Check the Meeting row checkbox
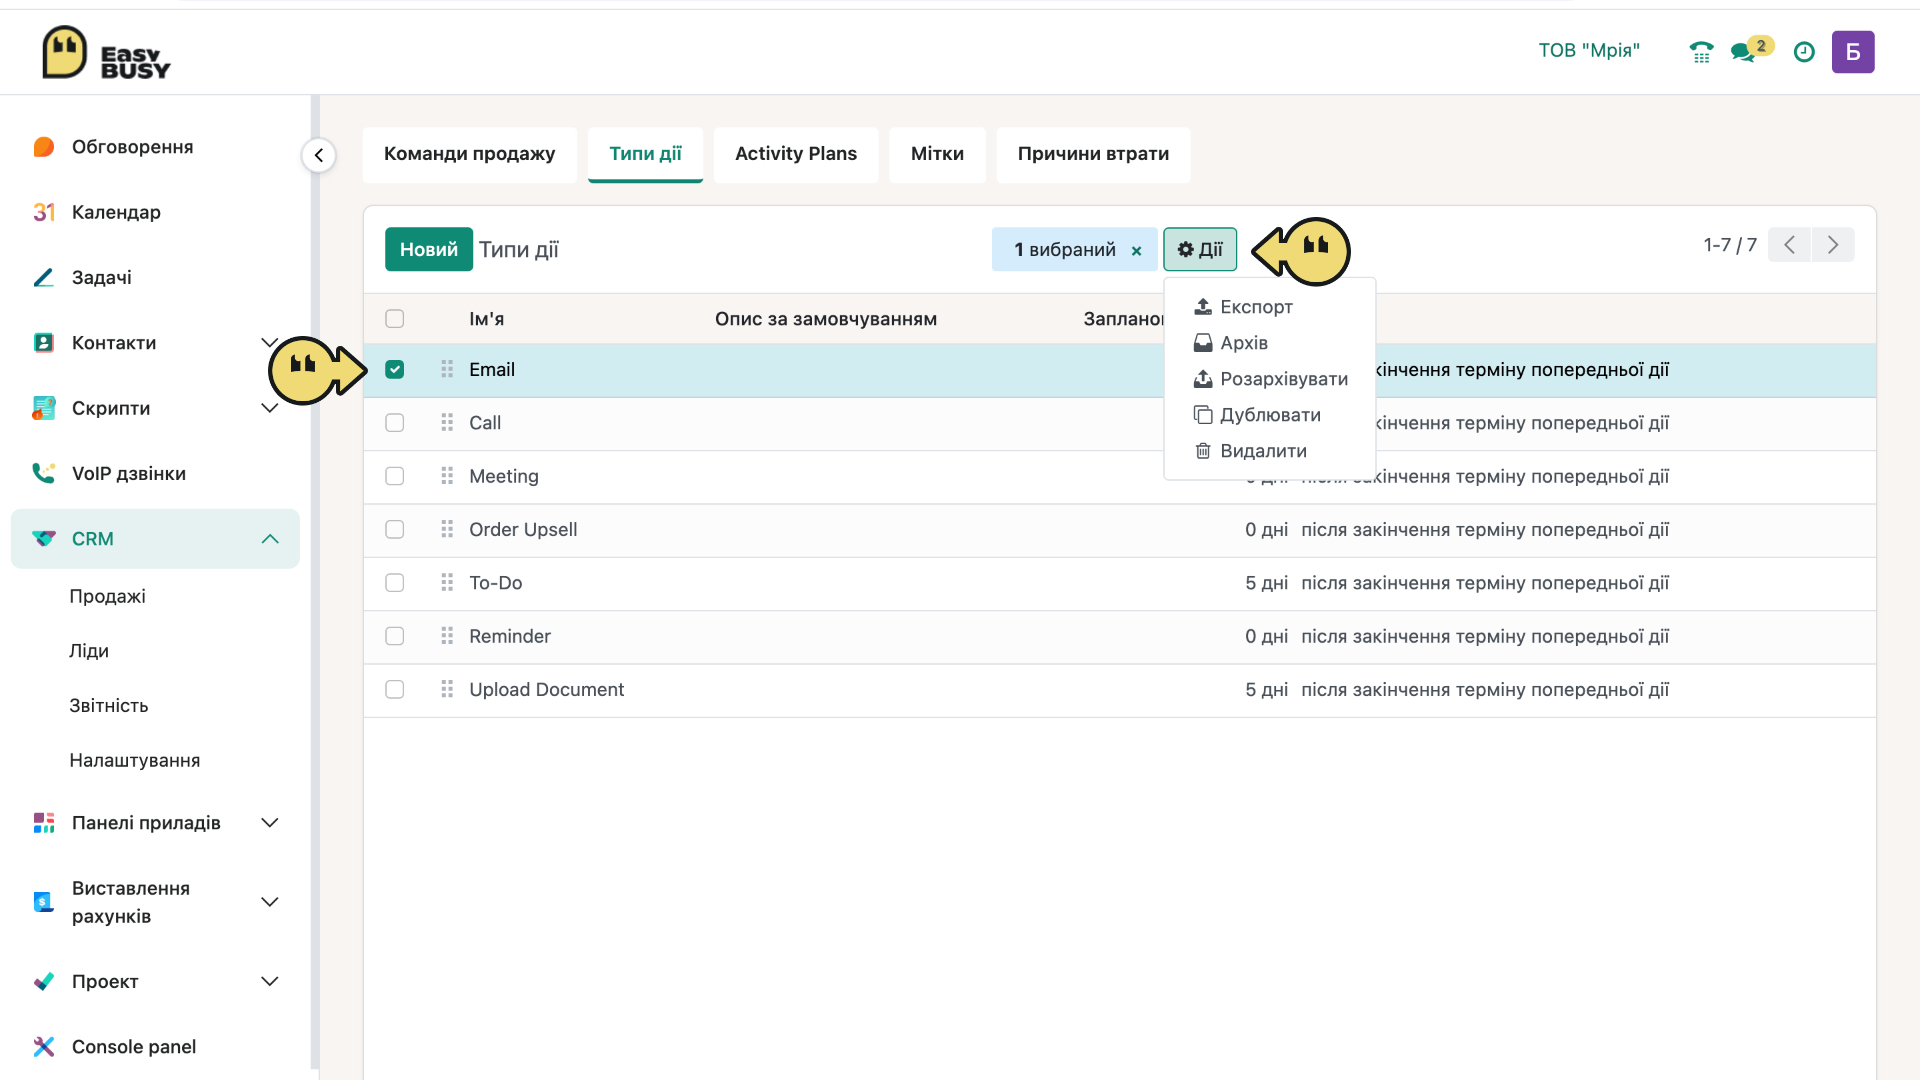This screenshot has width=1920, height=1080. click(395, 476)
